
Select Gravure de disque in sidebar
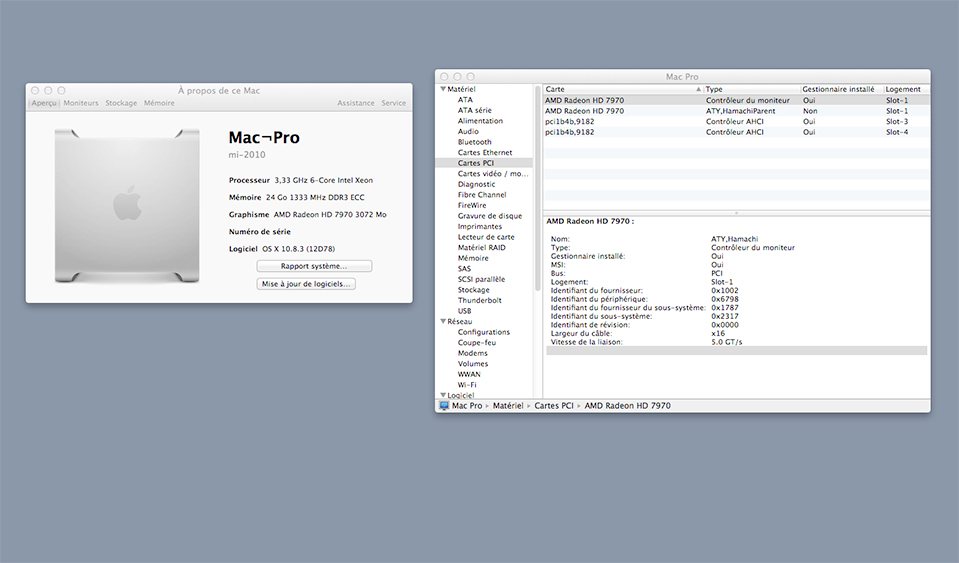[x=490, y=216]
